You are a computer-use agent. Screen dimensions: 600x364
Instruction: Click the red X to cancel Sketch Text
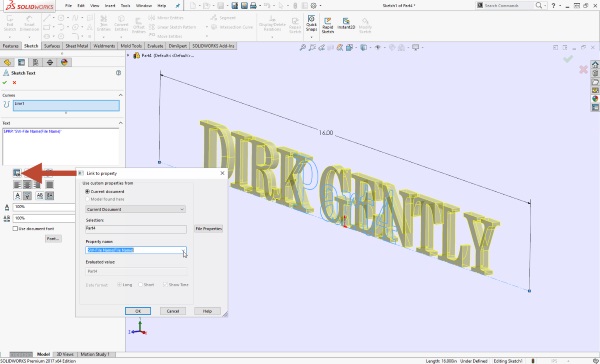[x=15, y=83]
